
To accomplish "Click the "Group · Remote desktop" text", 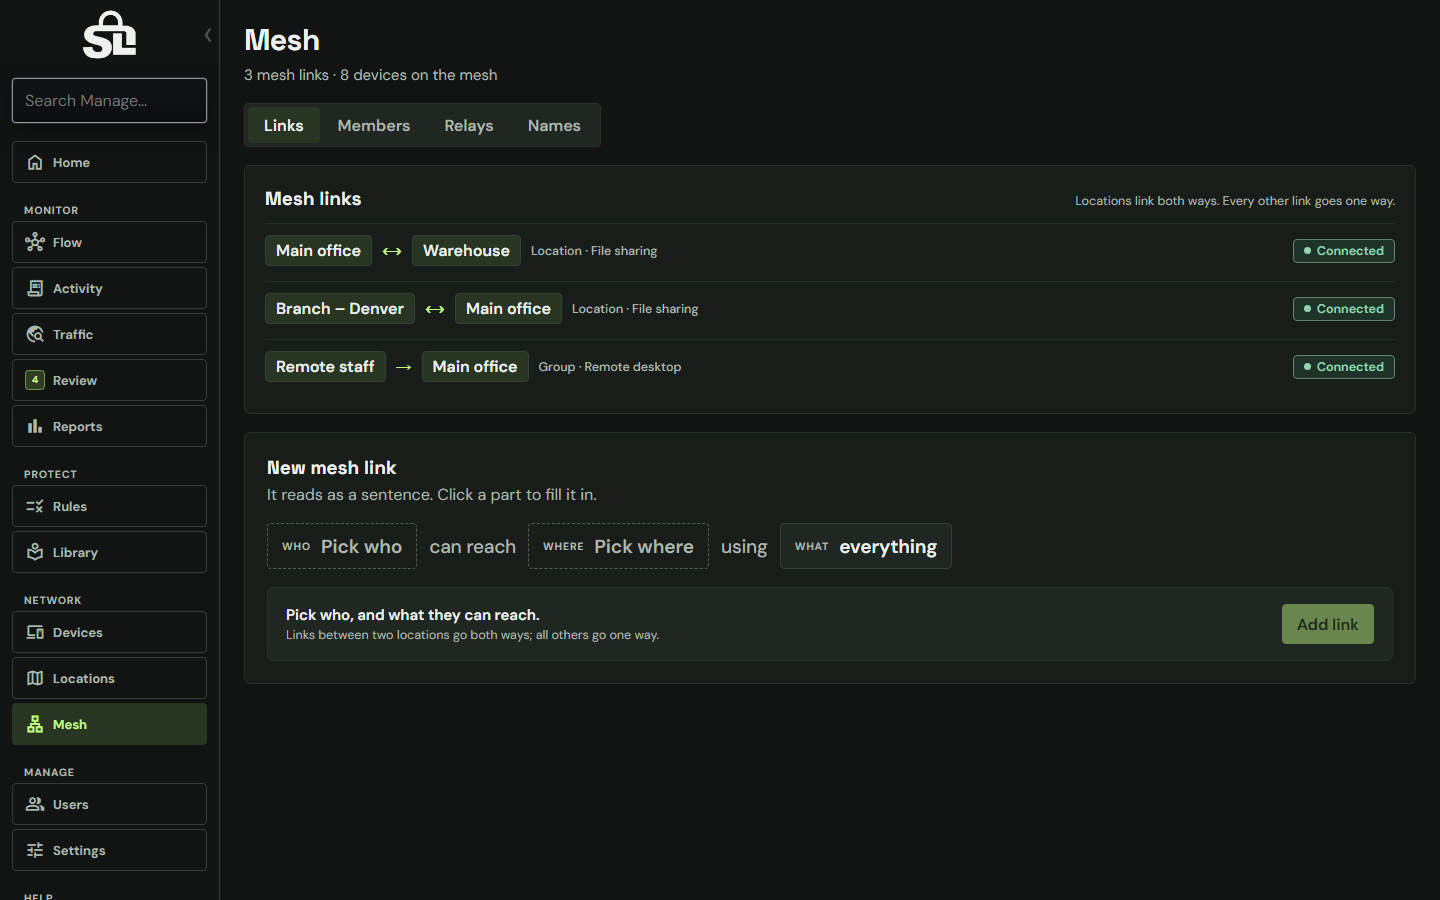I will 610,367.
